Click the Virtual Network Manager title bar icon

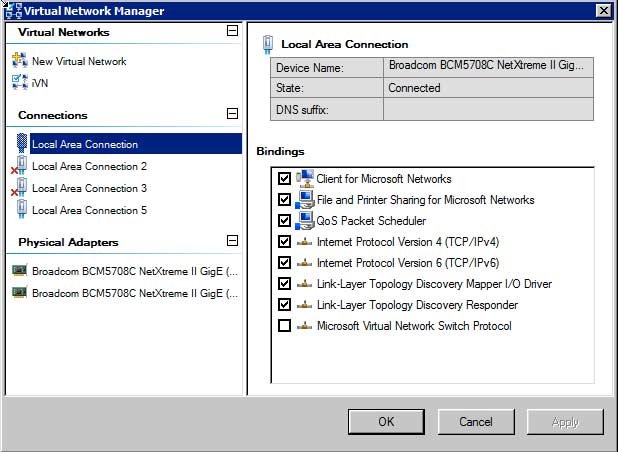(x=14, y=11)
